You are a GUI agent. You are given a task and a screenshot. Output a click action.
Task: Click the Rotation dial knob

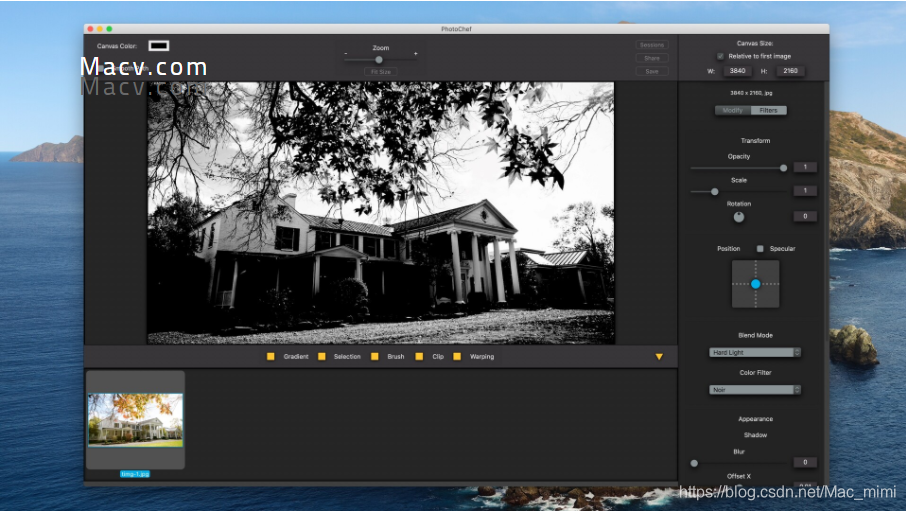738,217
